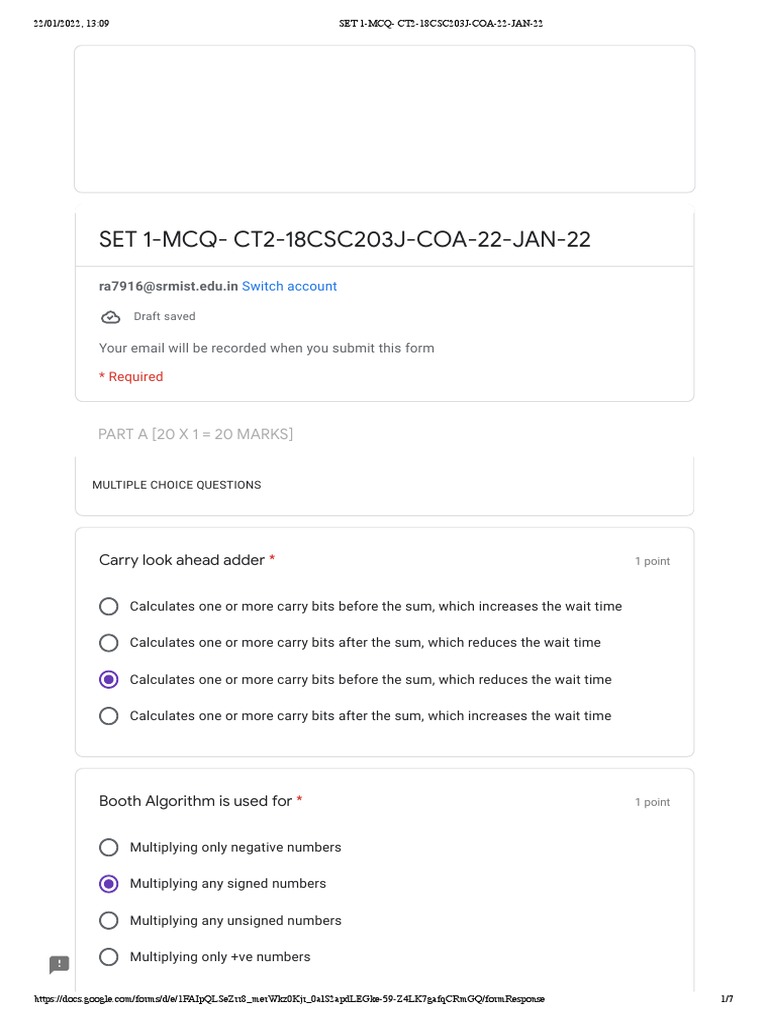768x1024 pixels.
Task: Click the 'Booth Algorithm is used for' question
Action: tap(195, 801)
